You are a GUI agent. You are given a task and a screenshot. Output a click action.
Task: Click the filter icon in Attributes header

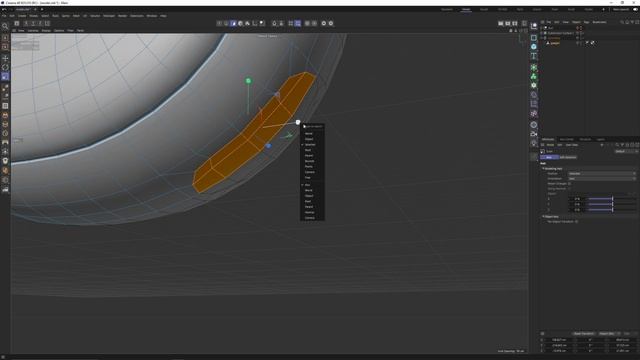coord(622,145)
